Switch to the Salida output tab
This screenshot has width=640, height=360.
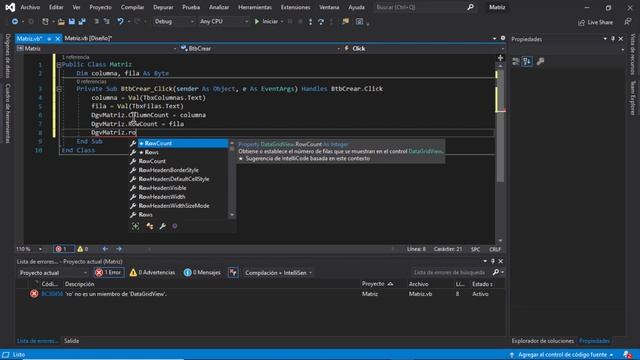72,341
